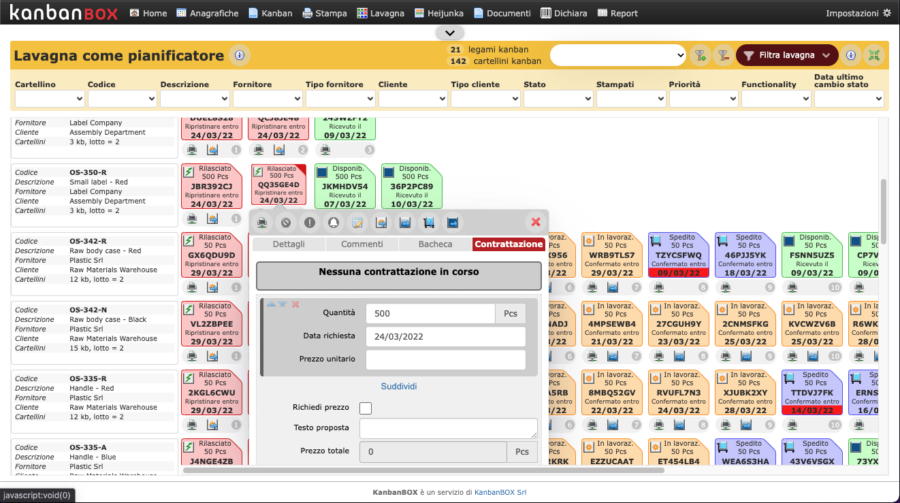Switch to the Dettagli tab
The image size is (900, 503).
point(288,244)
